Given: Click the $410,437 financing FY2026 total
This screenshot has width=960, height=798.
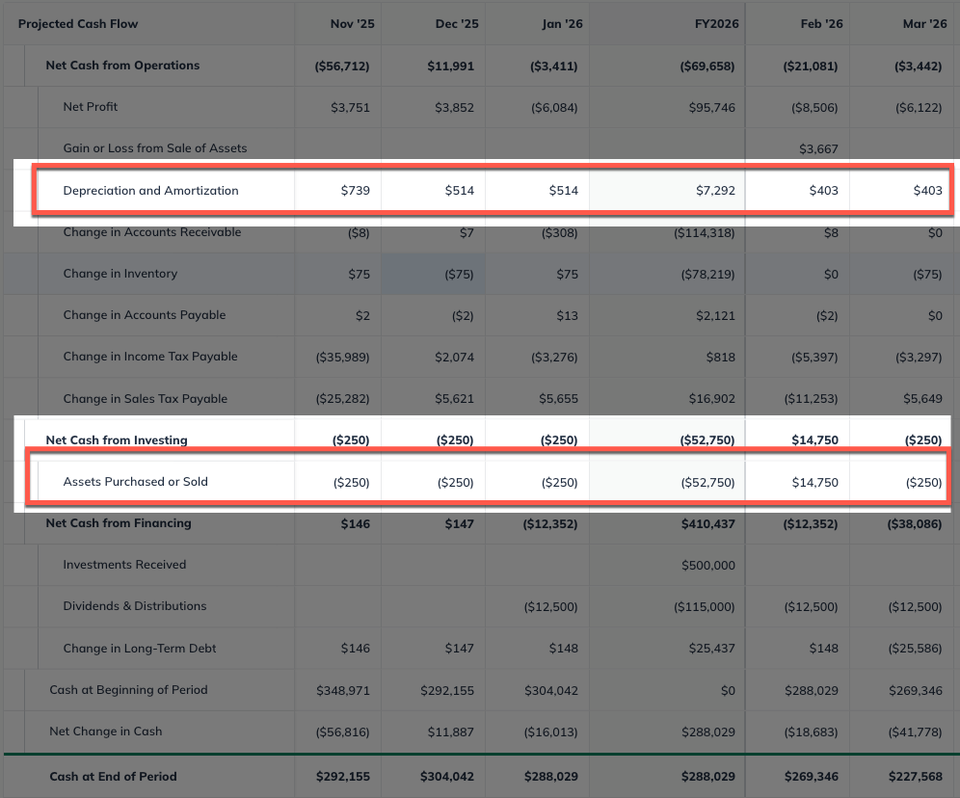Looking at the screenshot, I should click(708, 524).
